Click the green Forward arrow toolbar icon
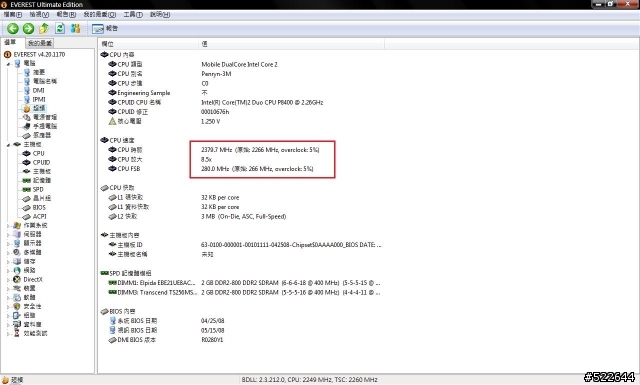The width and height of the screenshot is (640, 385). (28, 28)
